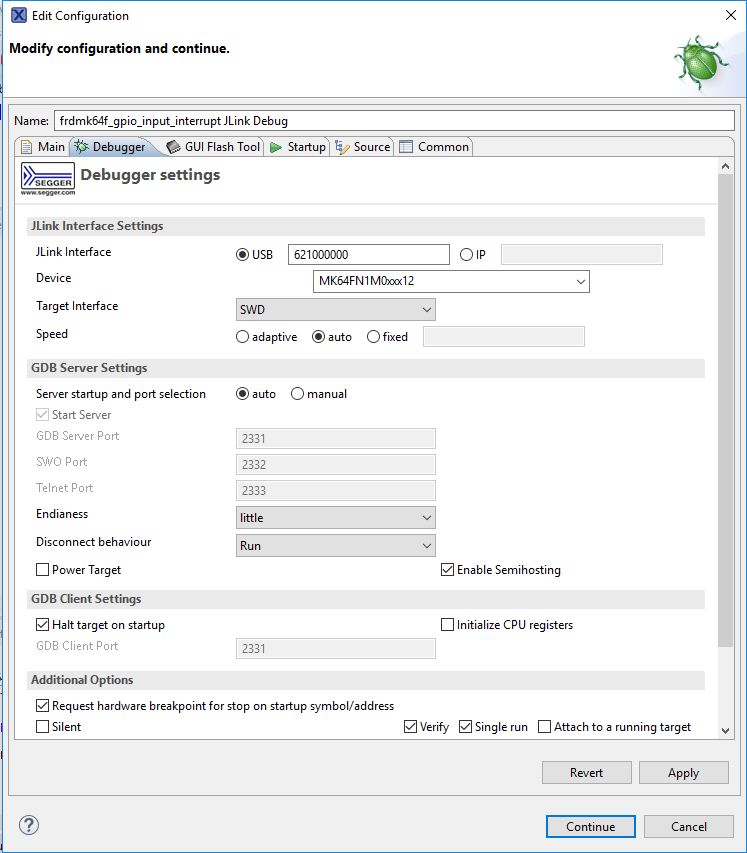747x853 pixels.
Task: Open the Target Interface SWD dropdown
Action: click(x=336, y=310)
